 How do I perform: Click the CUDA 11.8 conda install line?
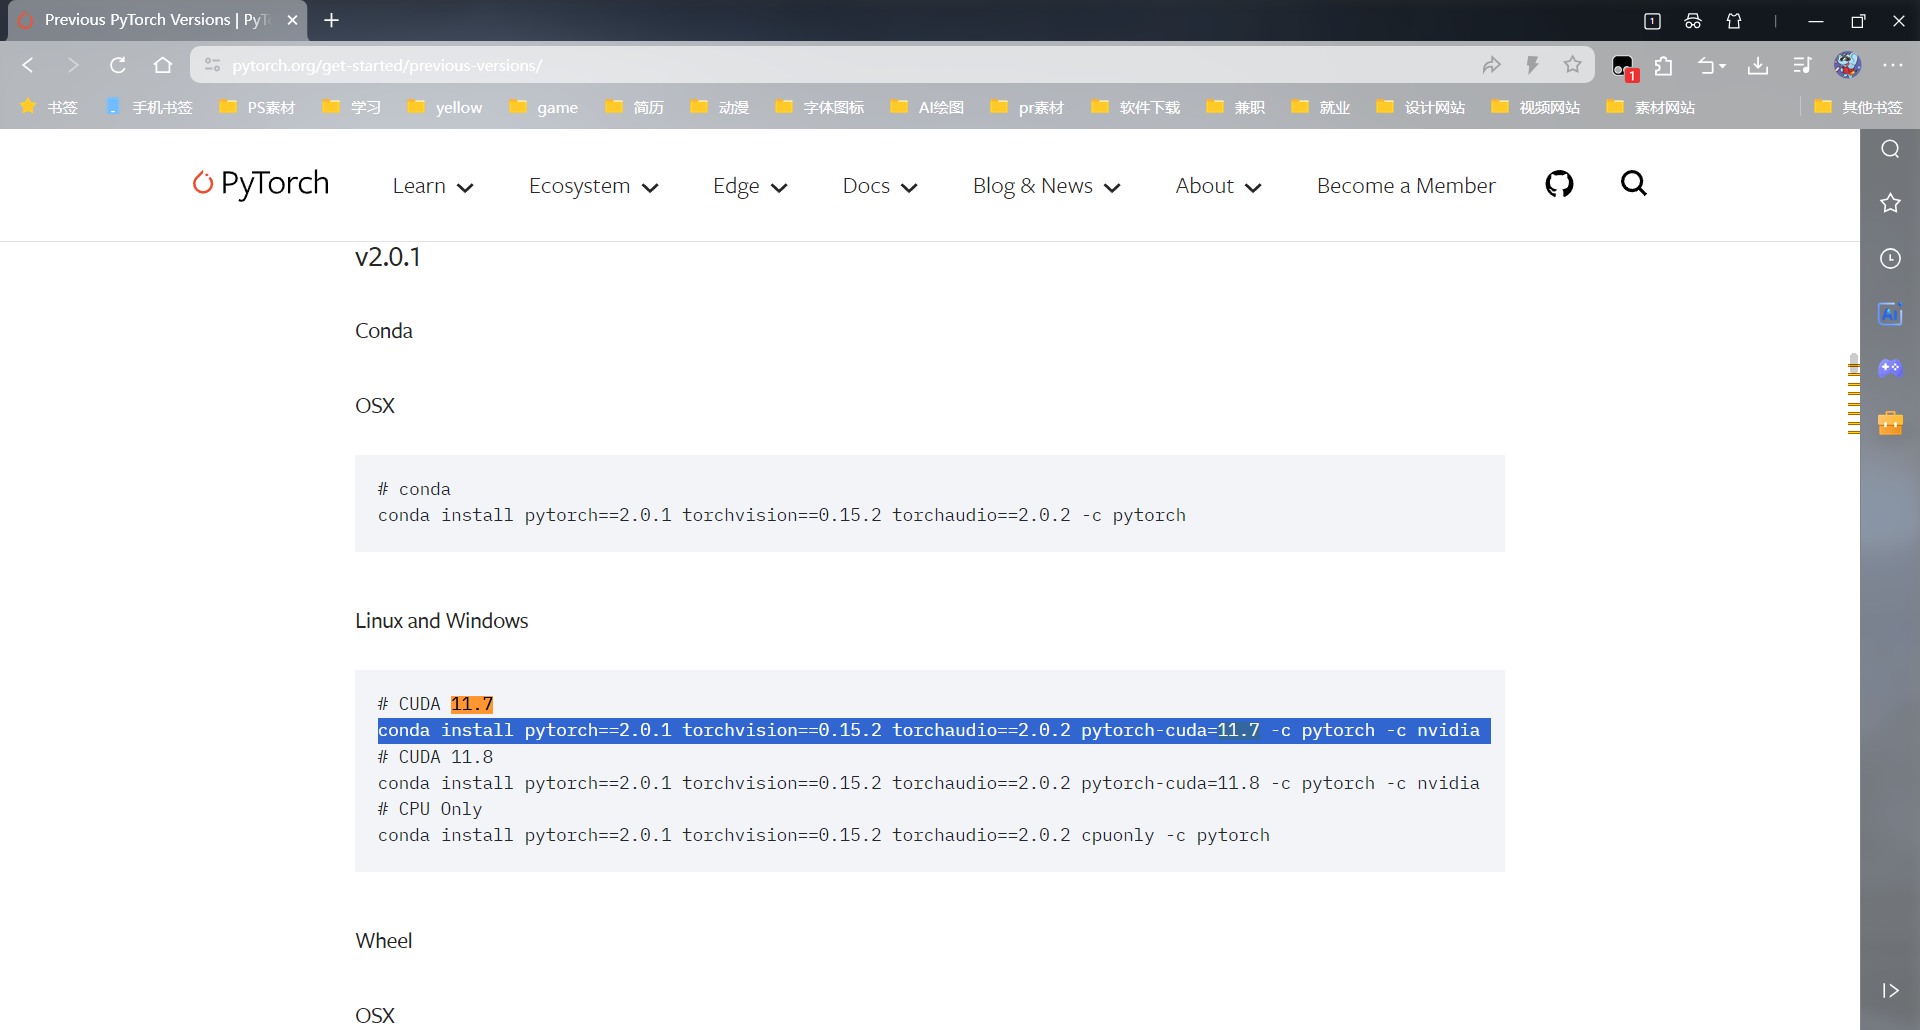click(929, 783)
